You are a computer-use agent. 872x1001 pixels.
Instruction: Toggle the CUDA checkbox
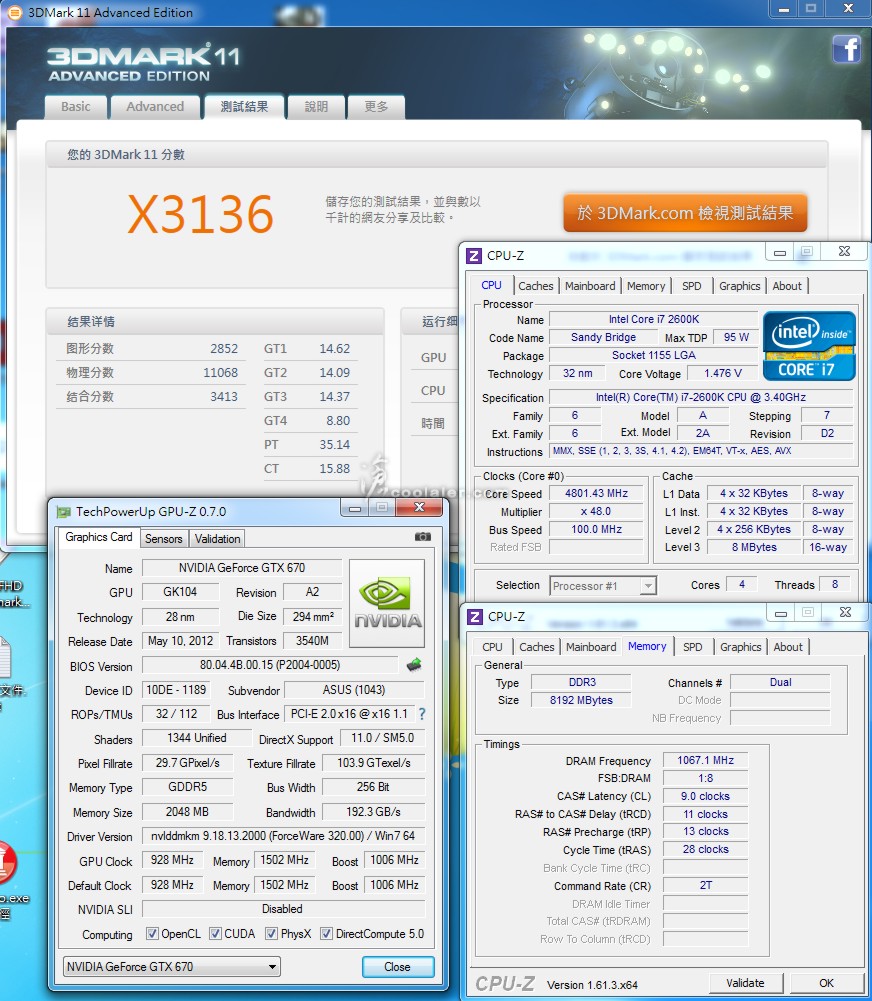coord(215,934)
